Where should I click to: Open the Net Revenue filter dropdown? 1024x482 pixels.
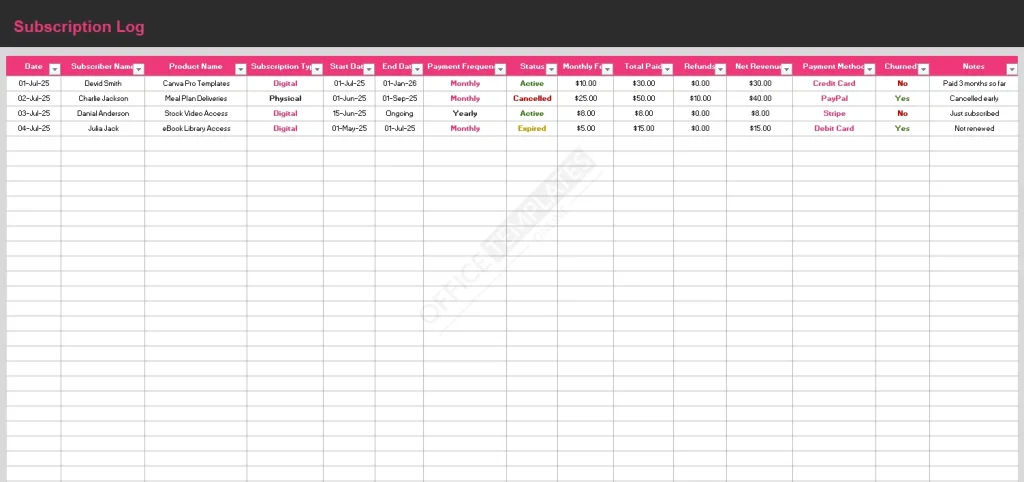point(786,69)
